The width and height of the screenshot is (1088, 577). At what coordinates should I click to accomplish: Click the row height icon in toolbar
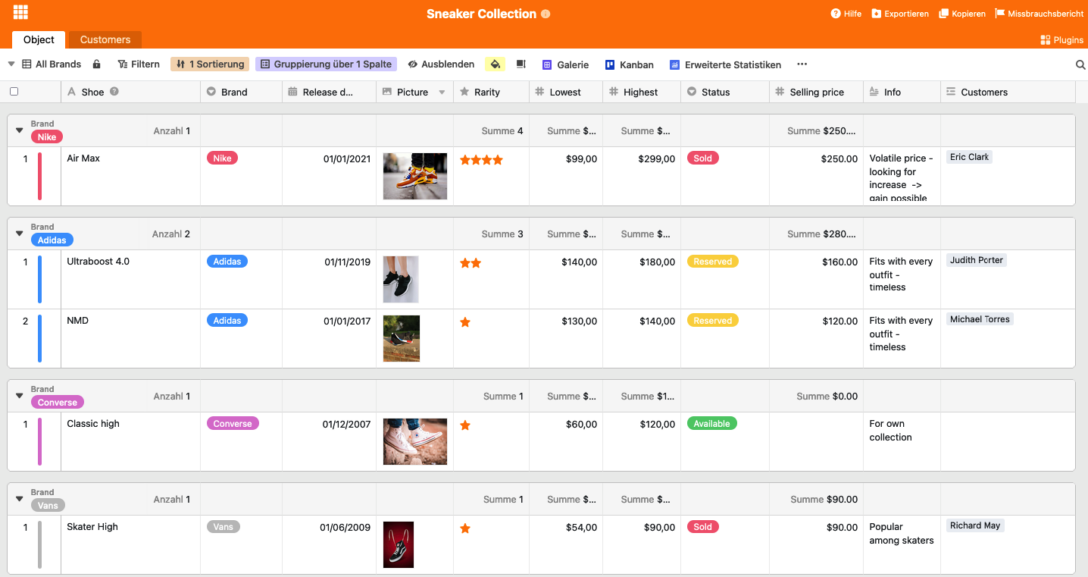521,64
